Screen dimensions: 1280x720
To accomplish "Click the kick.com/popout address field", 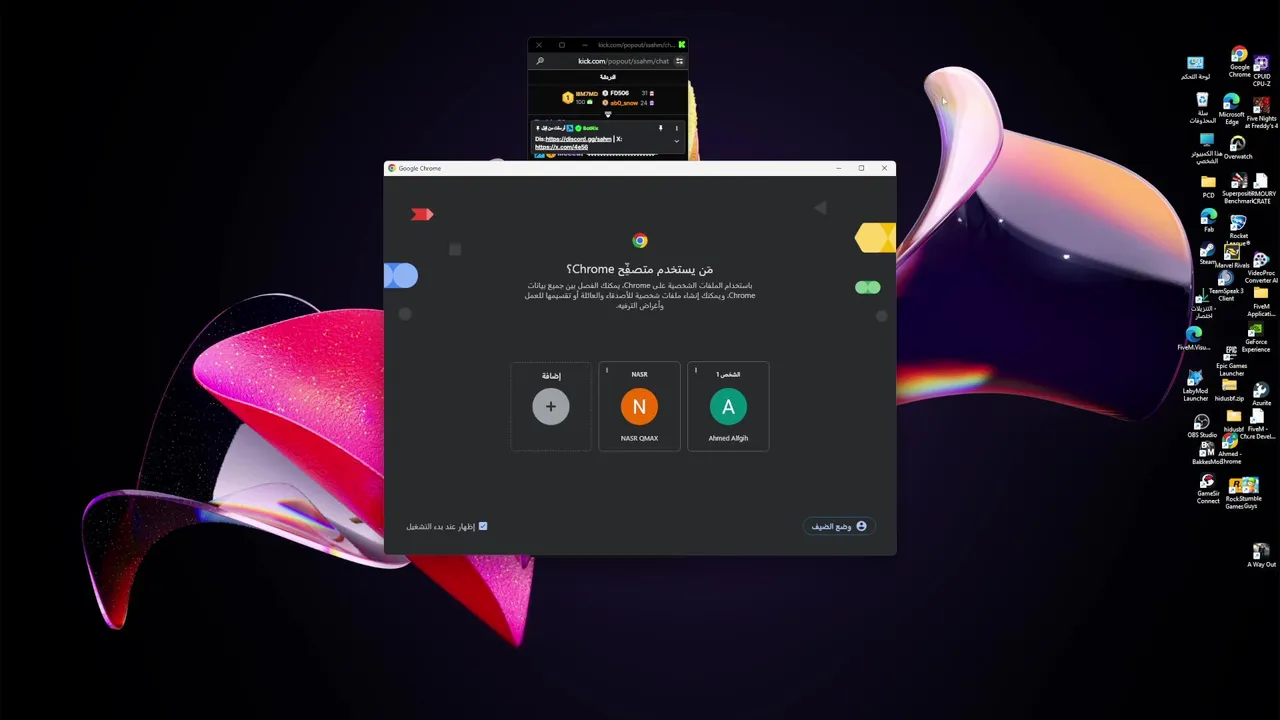I will click(623, 61).
